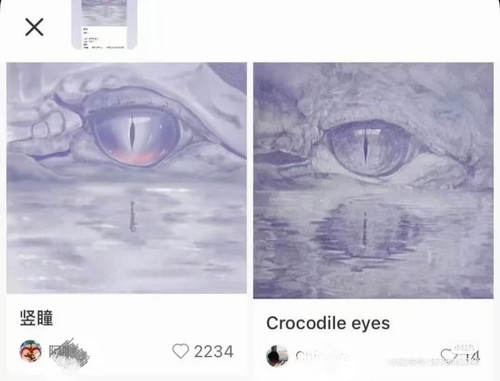Like the 竖瞳 post with heart icon
Image resolution: width=500 pixels, height=381 pixels.
(x=180, y=351)
